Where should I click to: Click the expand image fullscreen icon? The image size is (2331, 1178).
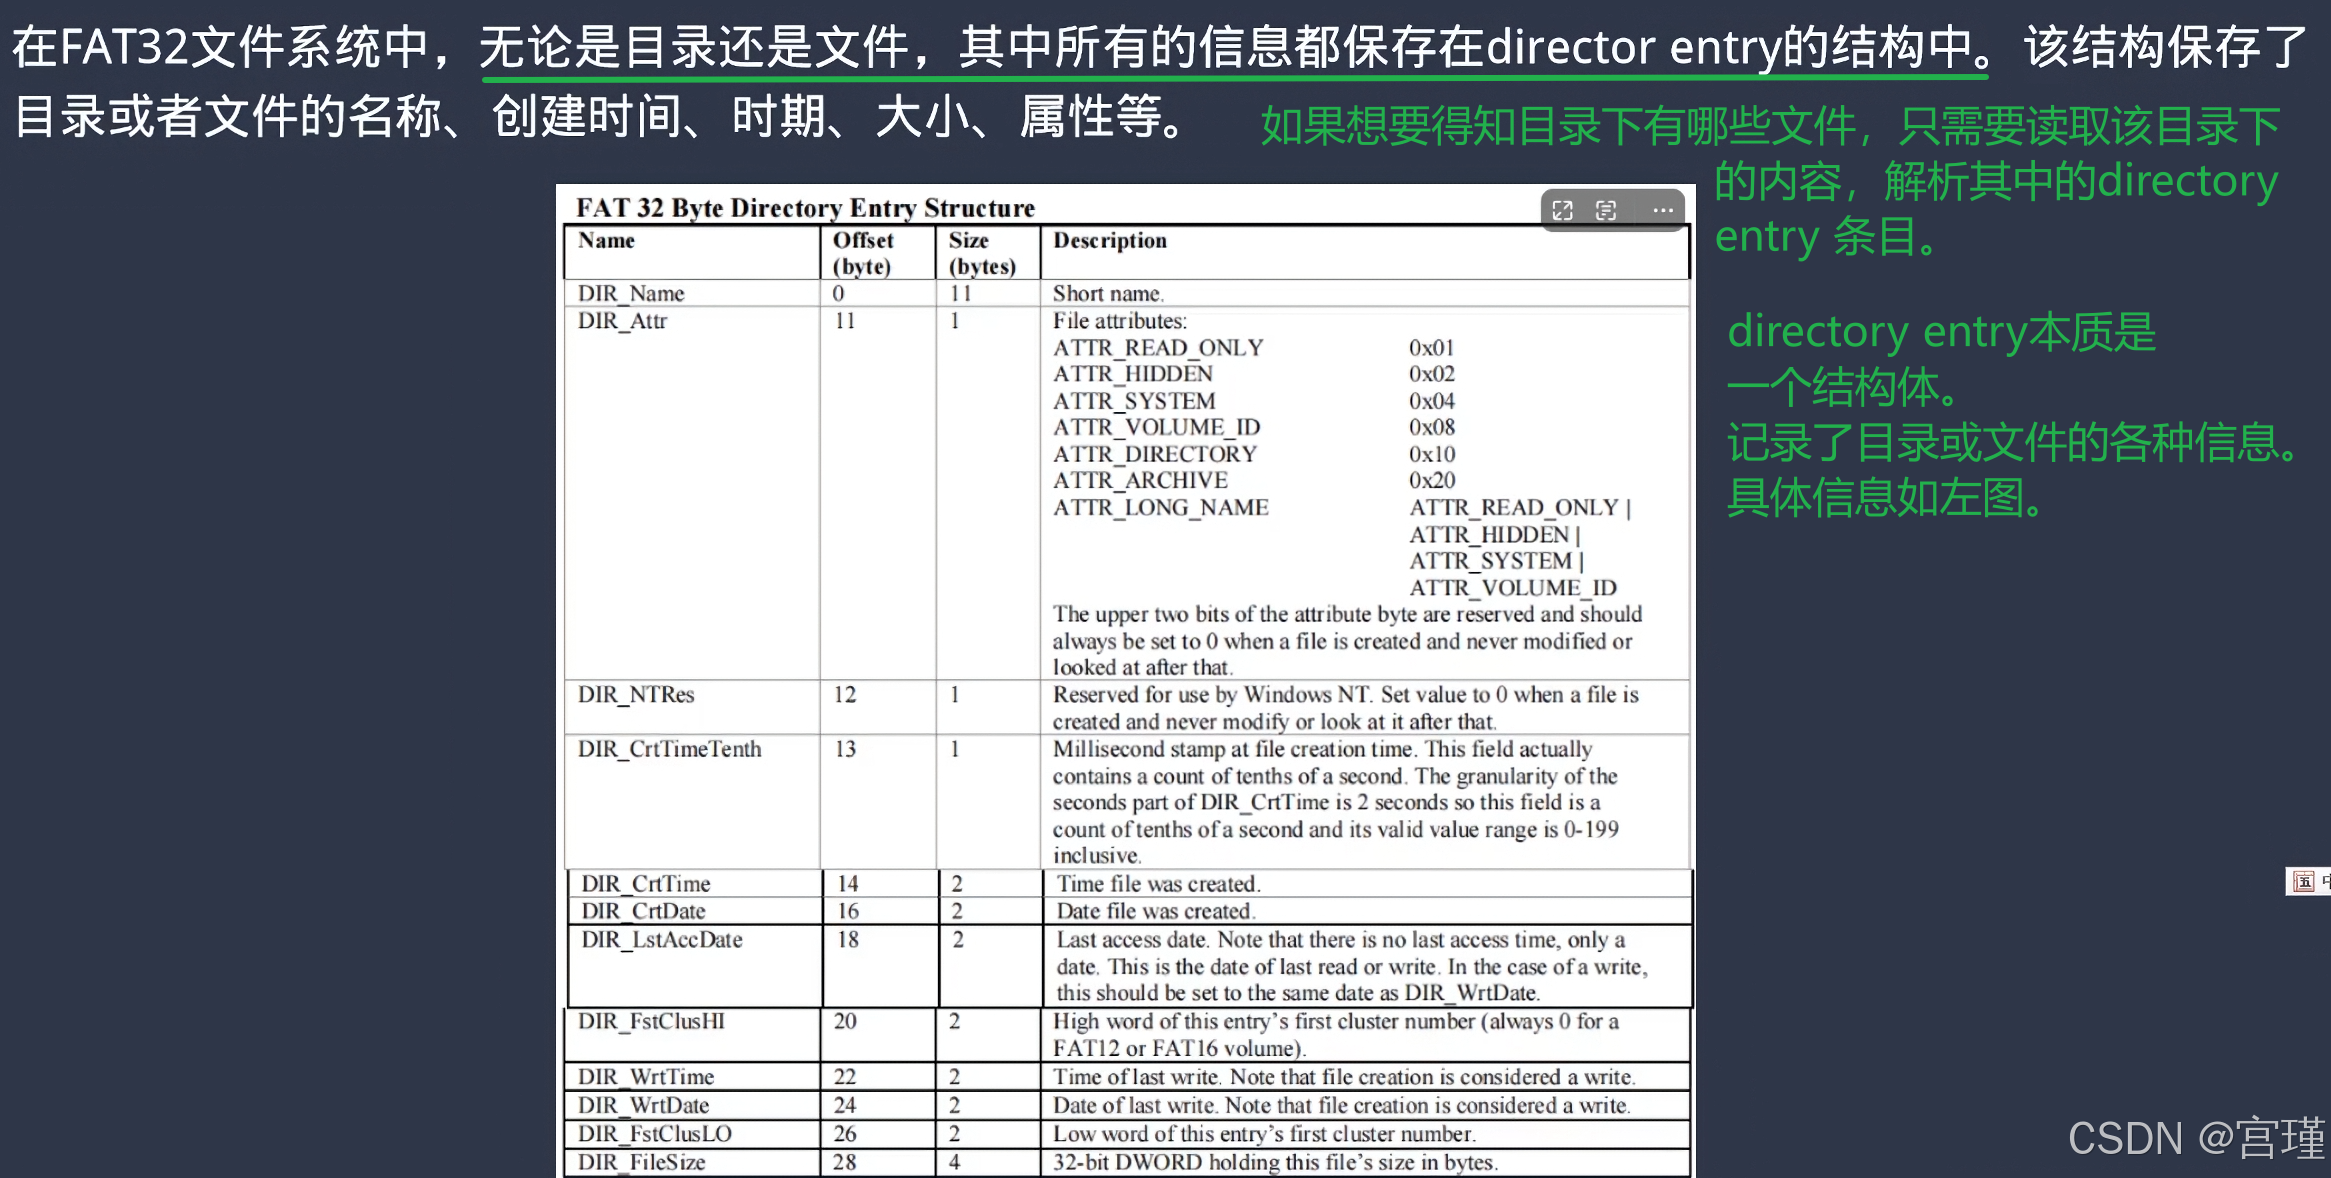(1562, 210)
